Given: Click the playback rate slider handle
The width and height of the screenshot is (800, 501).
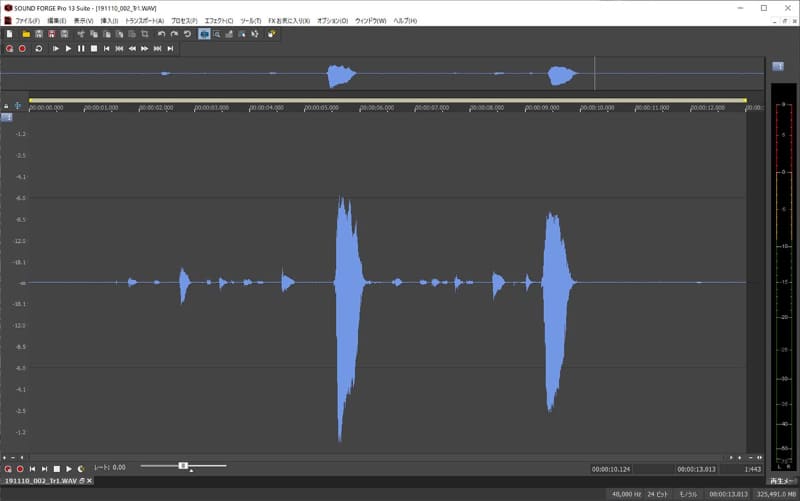Looking at the screenshot, I should pyautogui.click(x=183, y=466).
